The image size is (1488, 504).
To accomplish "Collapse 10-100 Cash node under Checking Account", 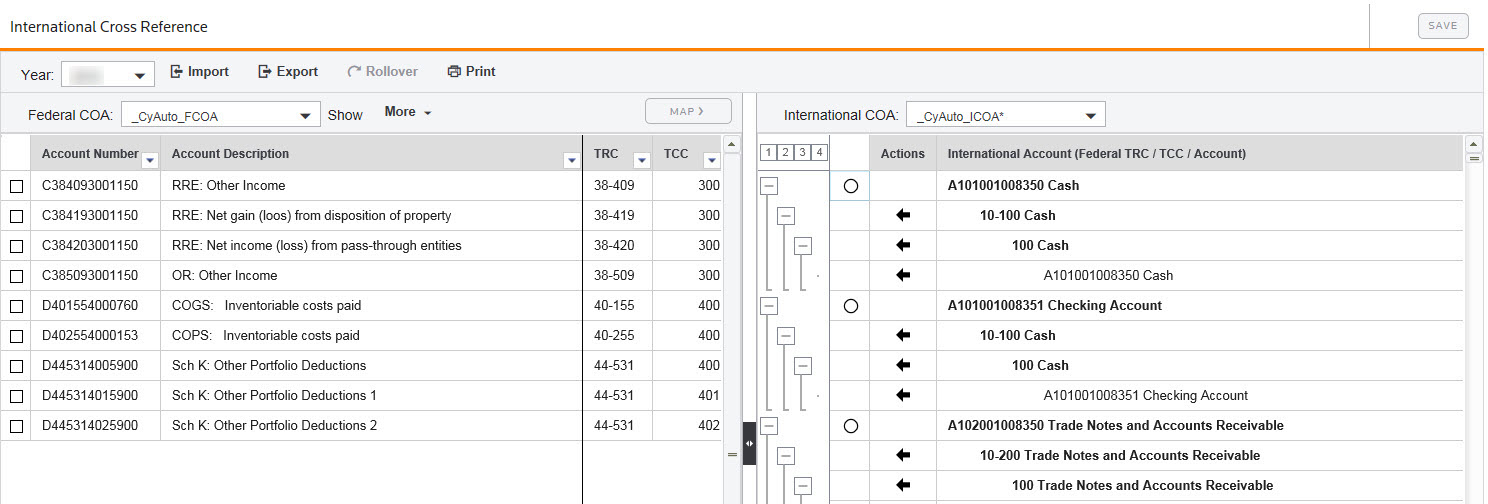I will pyautogui.click(x=786, y=336).
